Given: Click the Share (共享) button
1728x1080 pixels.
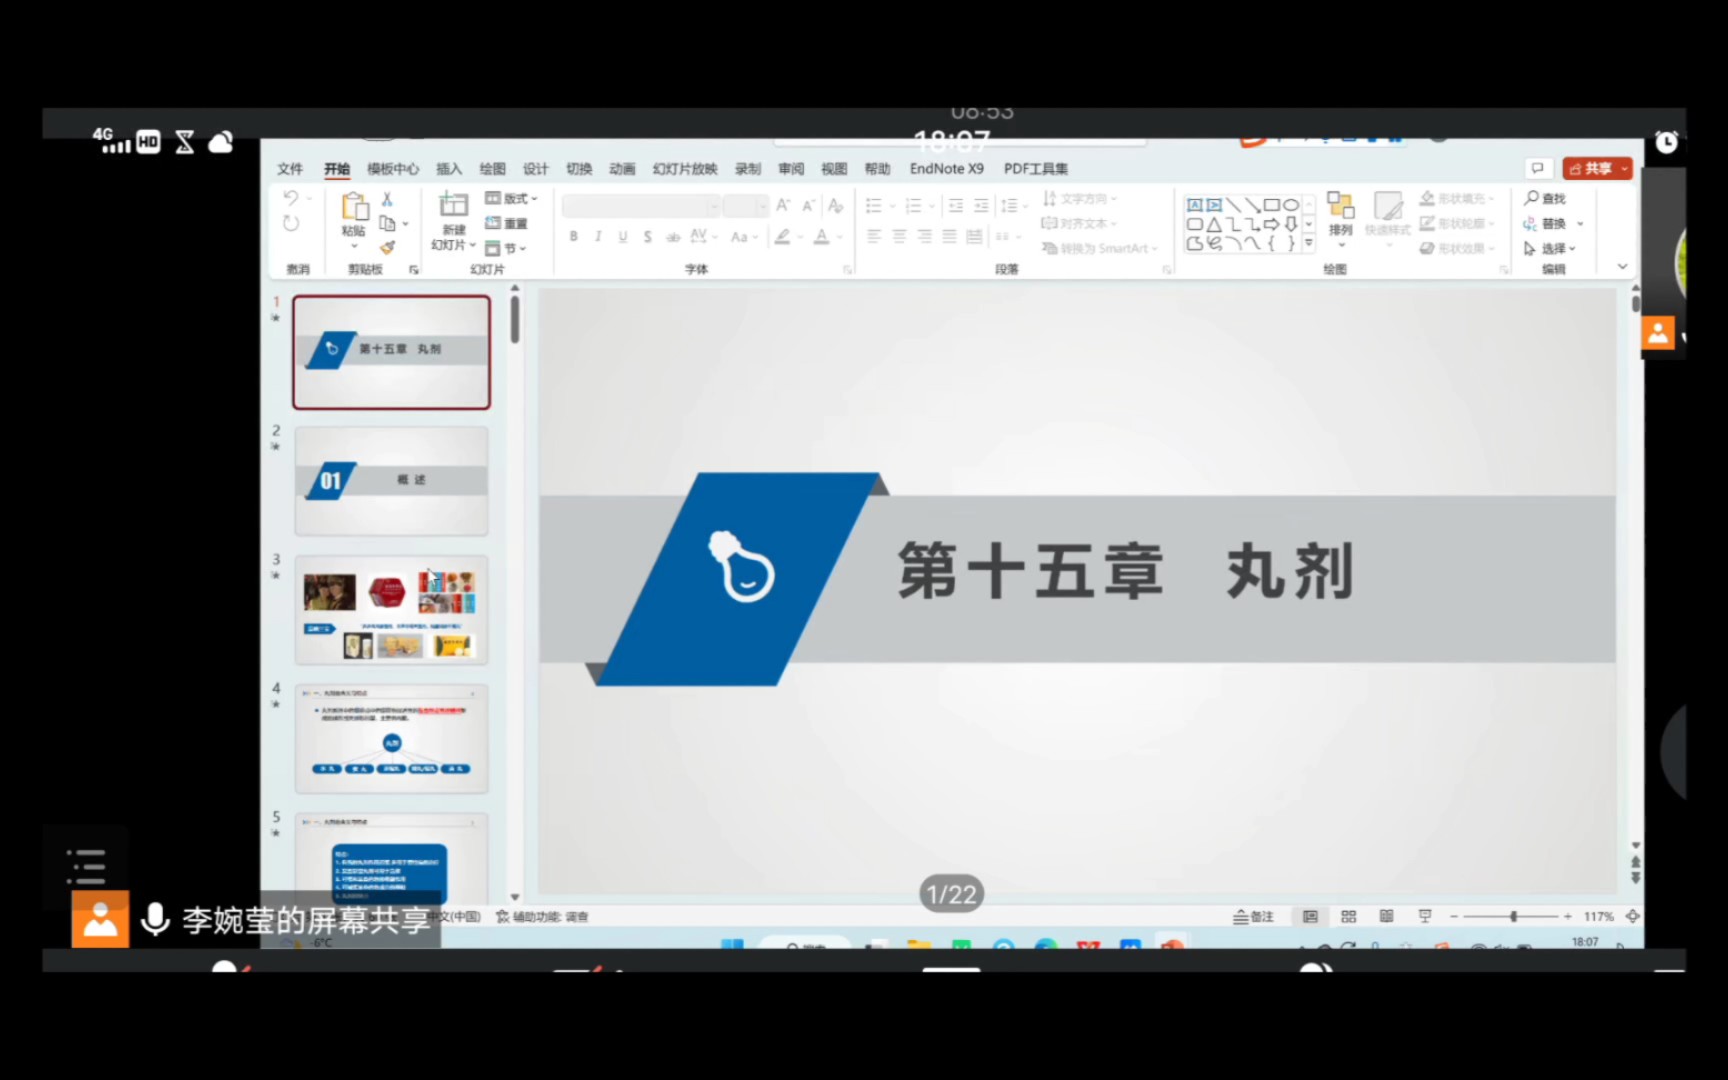Looking at the screenshot, I should (x=1598, y=168).
